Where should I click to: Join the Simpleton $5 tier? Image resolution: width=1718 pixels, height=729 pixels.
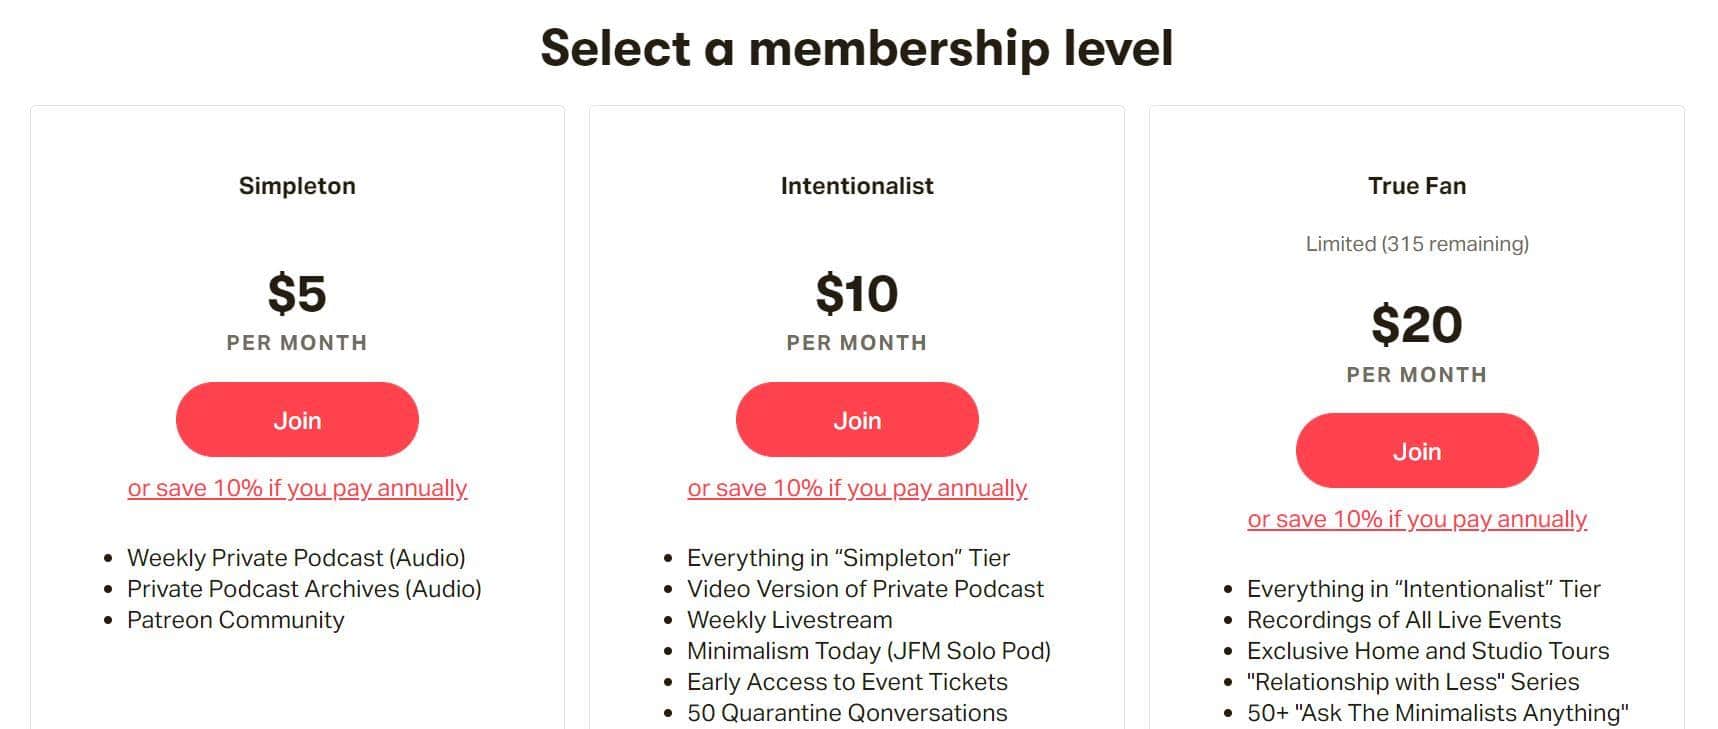297,420
